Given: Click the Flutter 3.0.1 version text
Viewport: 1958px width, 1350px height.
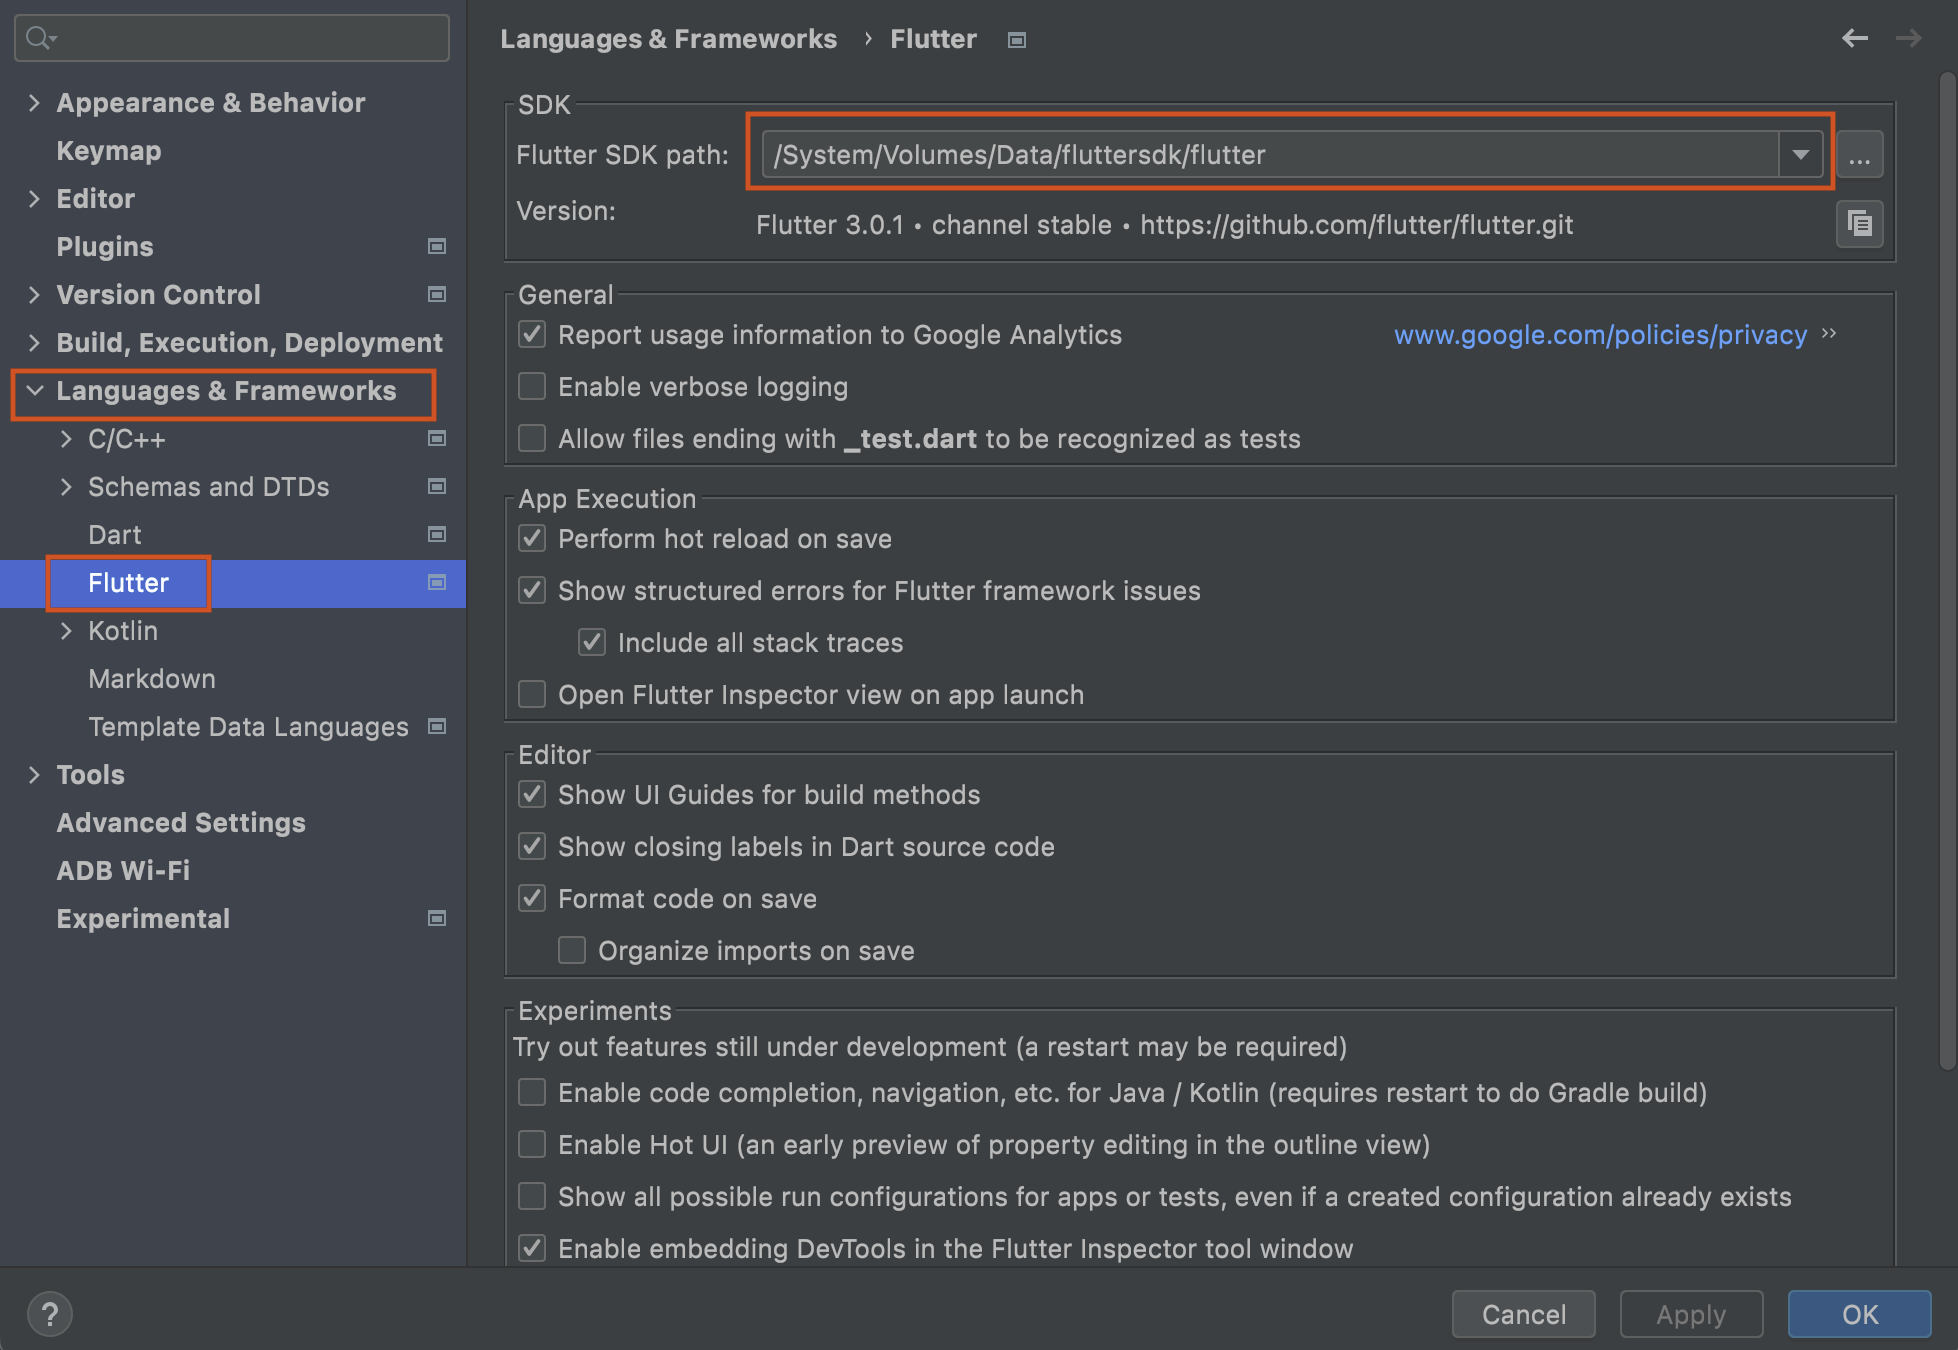Looking at the screenshot, I should (x=1164, y=225).
